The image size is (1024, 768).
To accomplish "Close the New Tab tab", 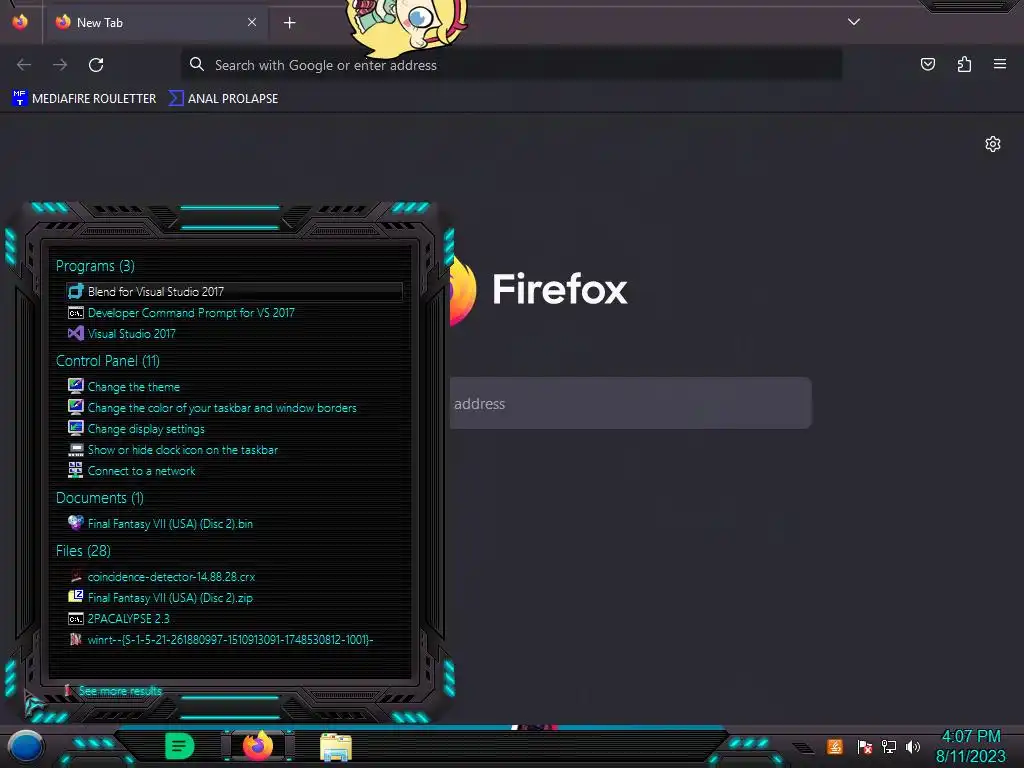I will pos(252,22).
